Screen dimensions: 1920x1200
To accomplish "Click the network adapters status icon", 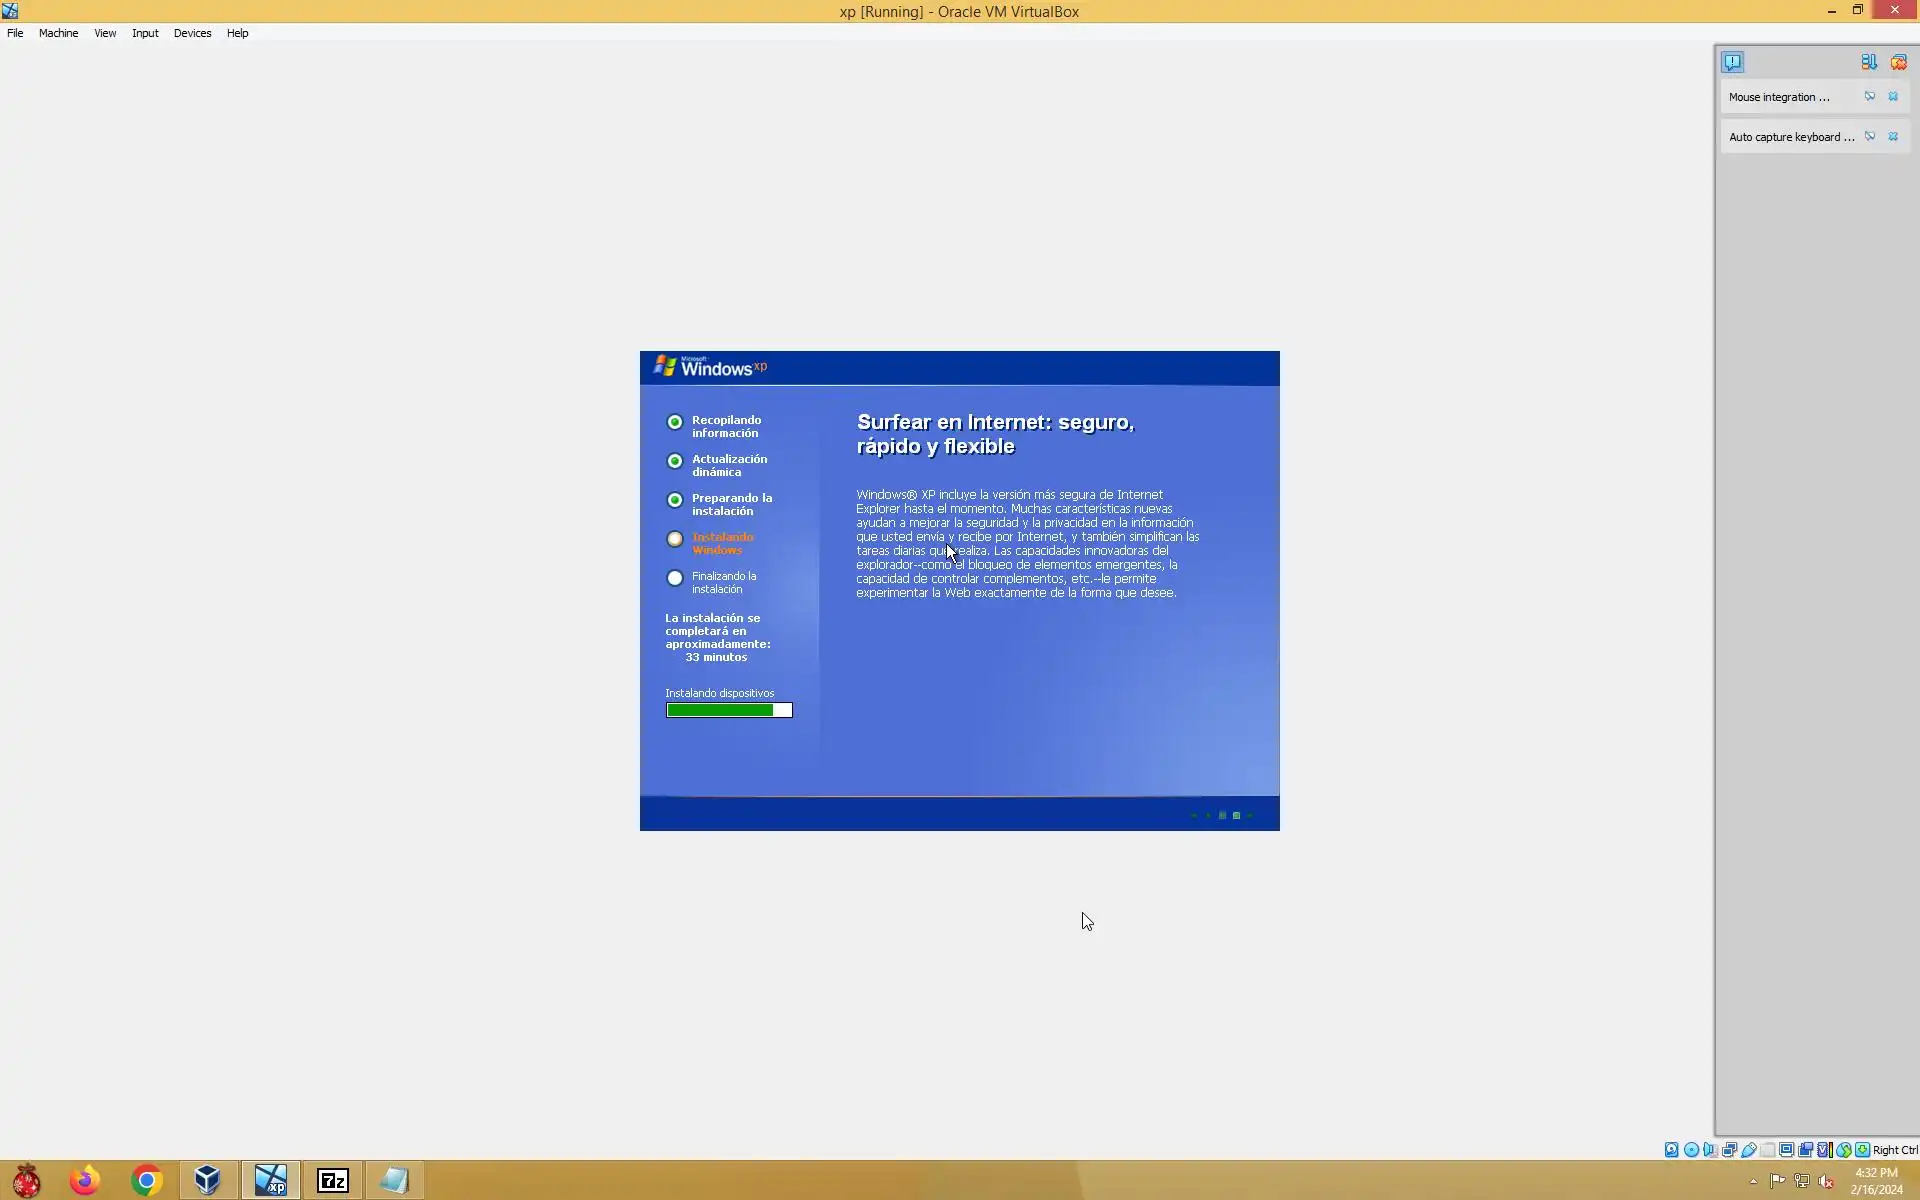I will tap(1729, 1150).
